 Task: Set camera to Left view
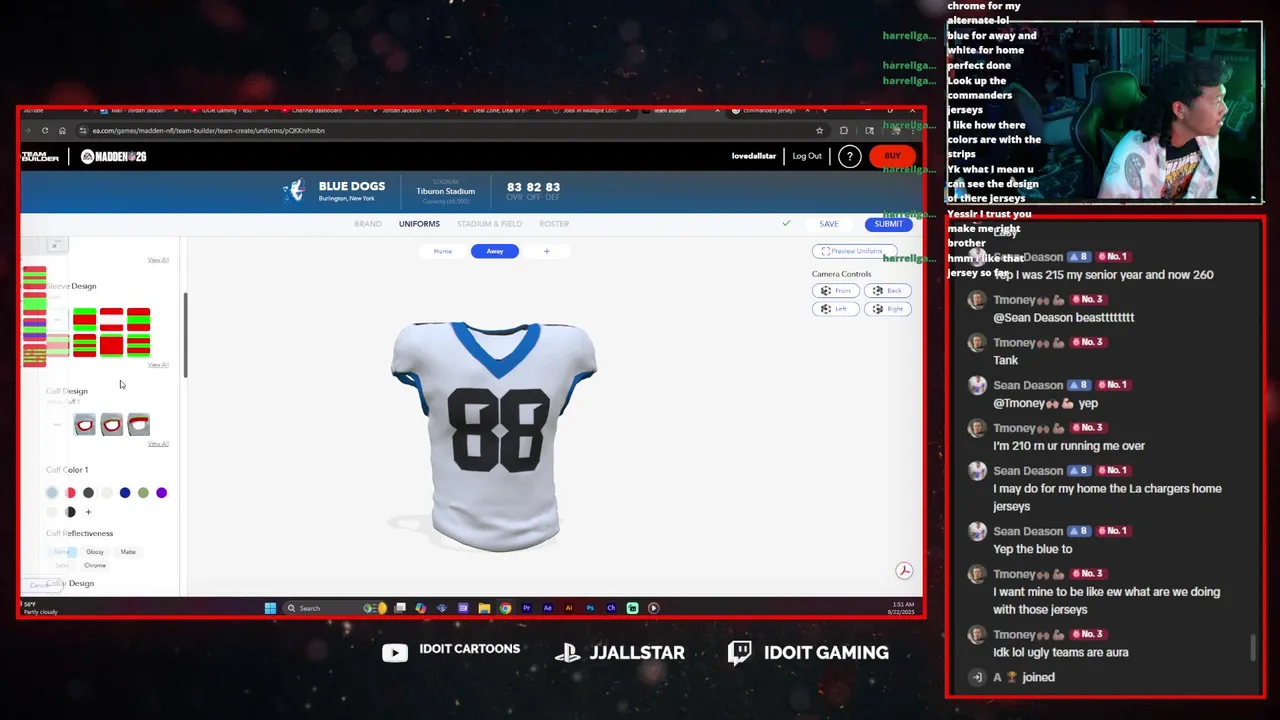coord(836,309)
